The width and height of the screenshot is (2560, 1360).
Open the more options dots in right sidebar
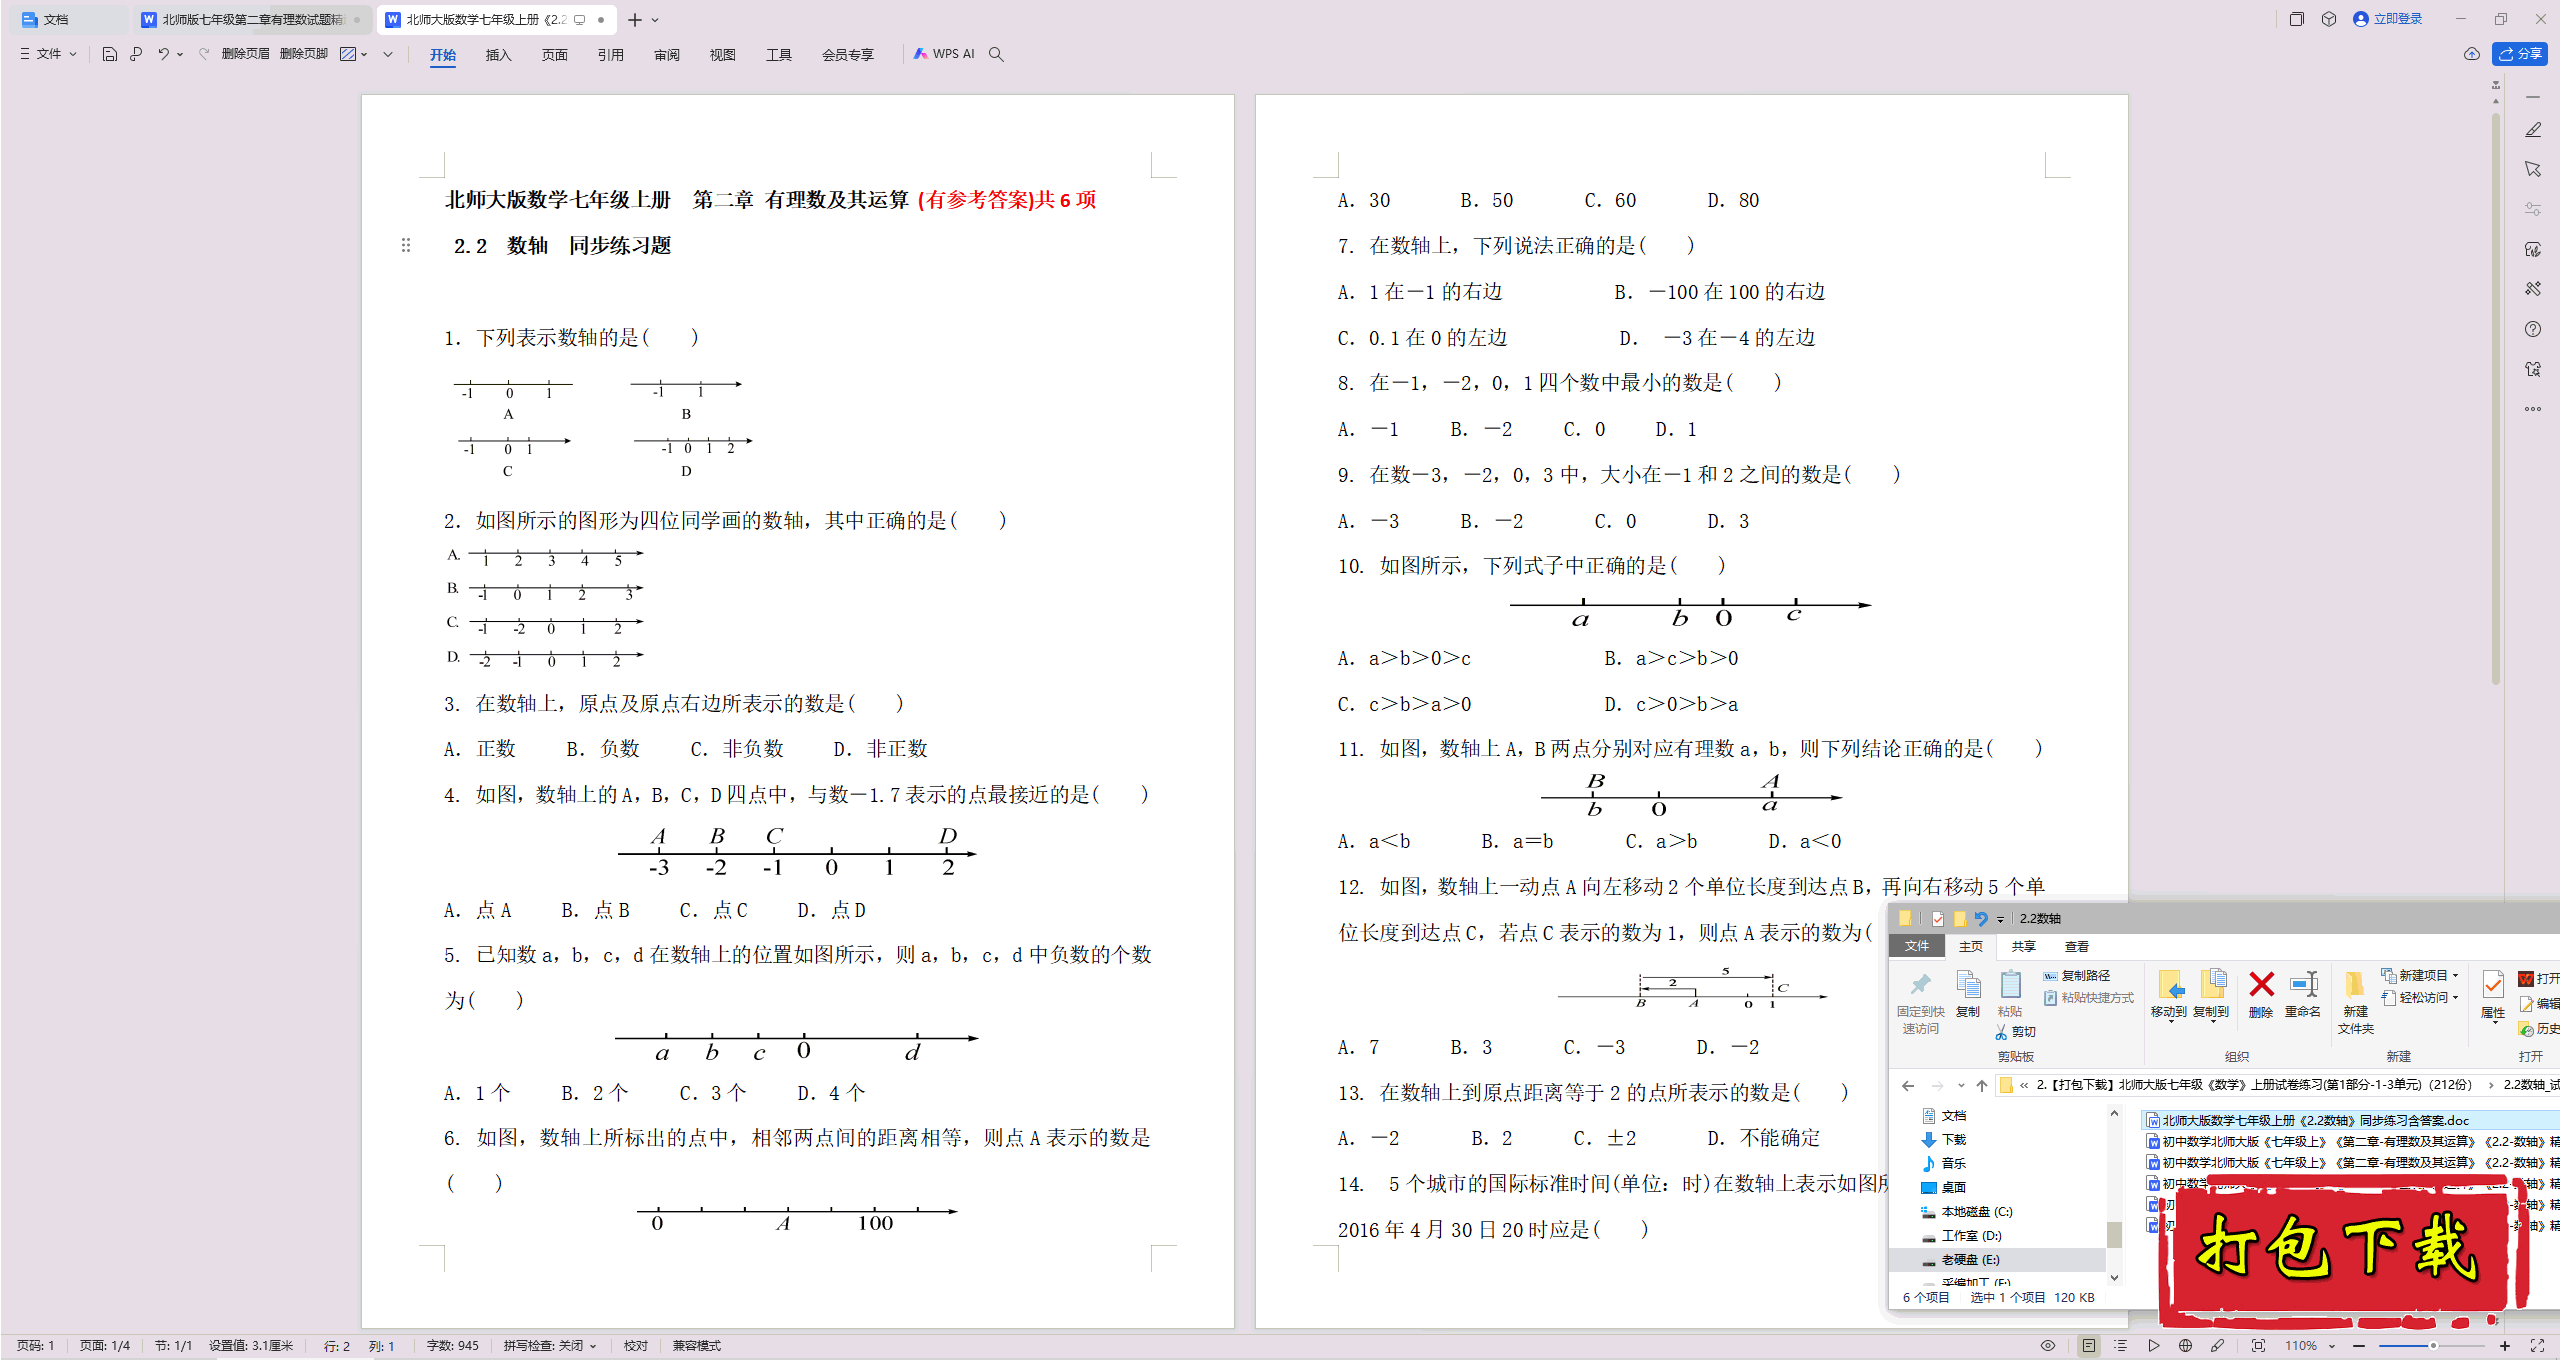(x=2533, y=409)
